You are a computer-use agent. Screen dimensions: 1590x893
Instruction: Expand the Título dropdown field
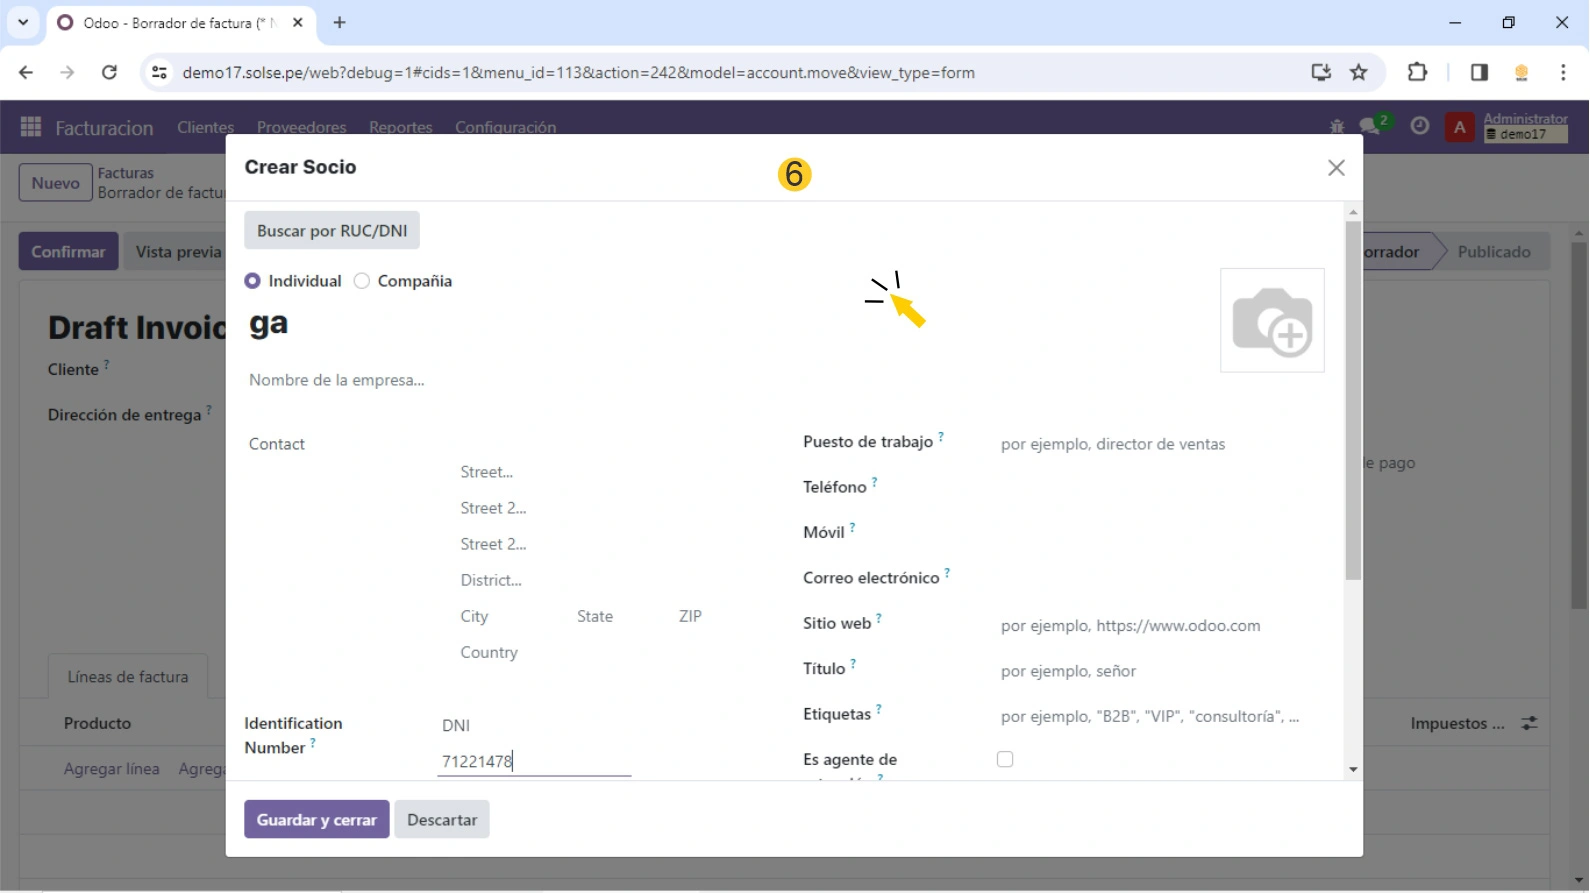click(1150, 671)
